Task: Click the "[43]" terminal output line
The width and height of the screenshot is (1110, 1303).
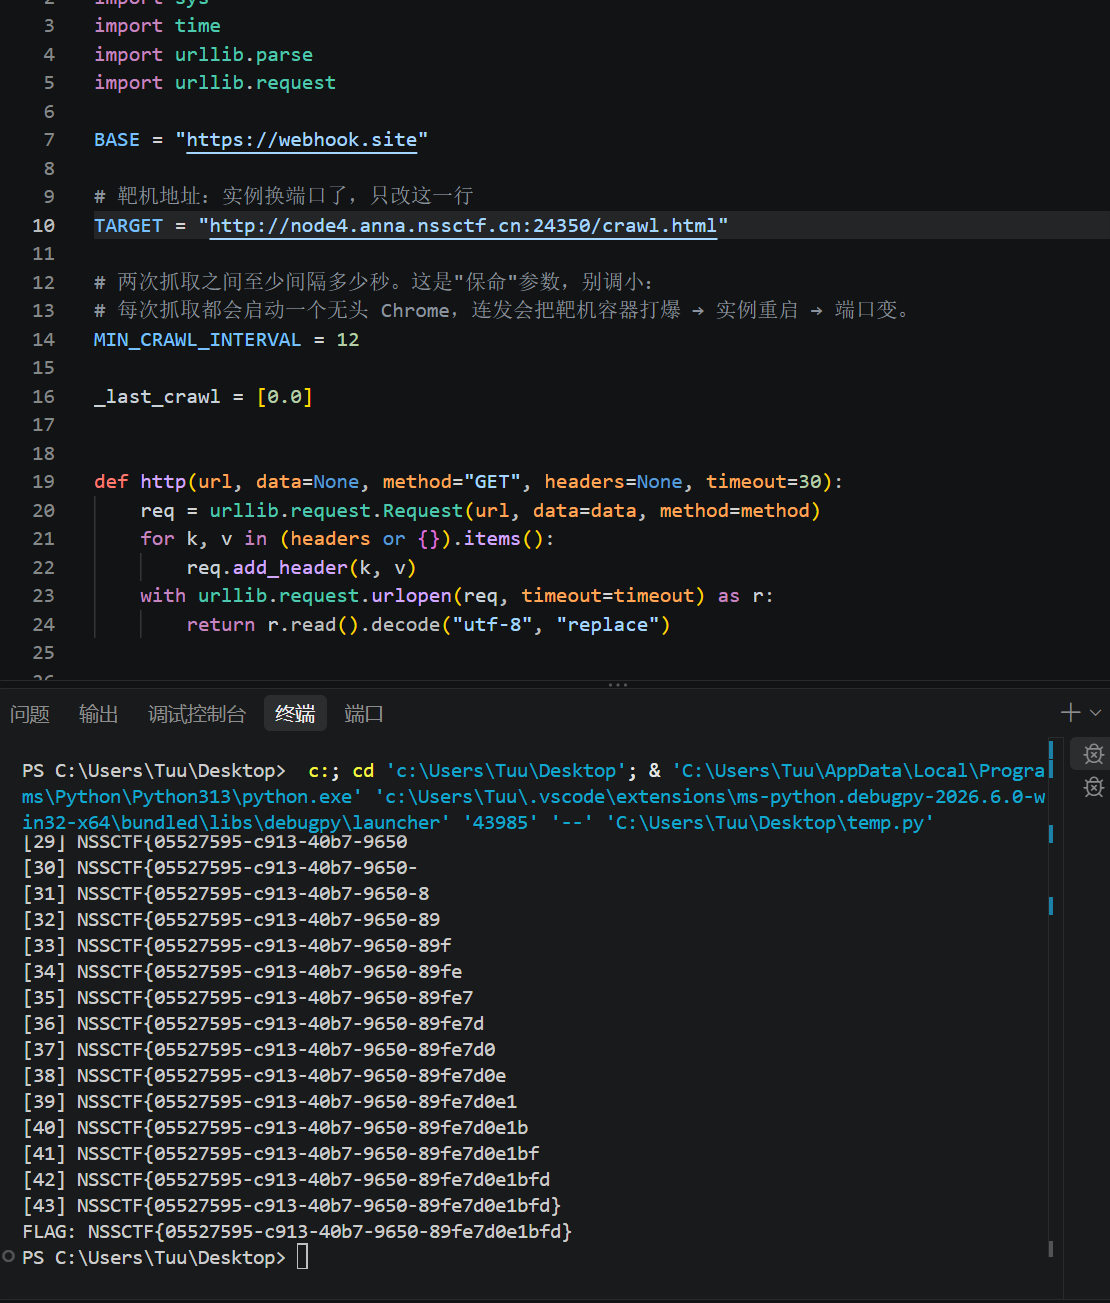Action: [292, 1206]
